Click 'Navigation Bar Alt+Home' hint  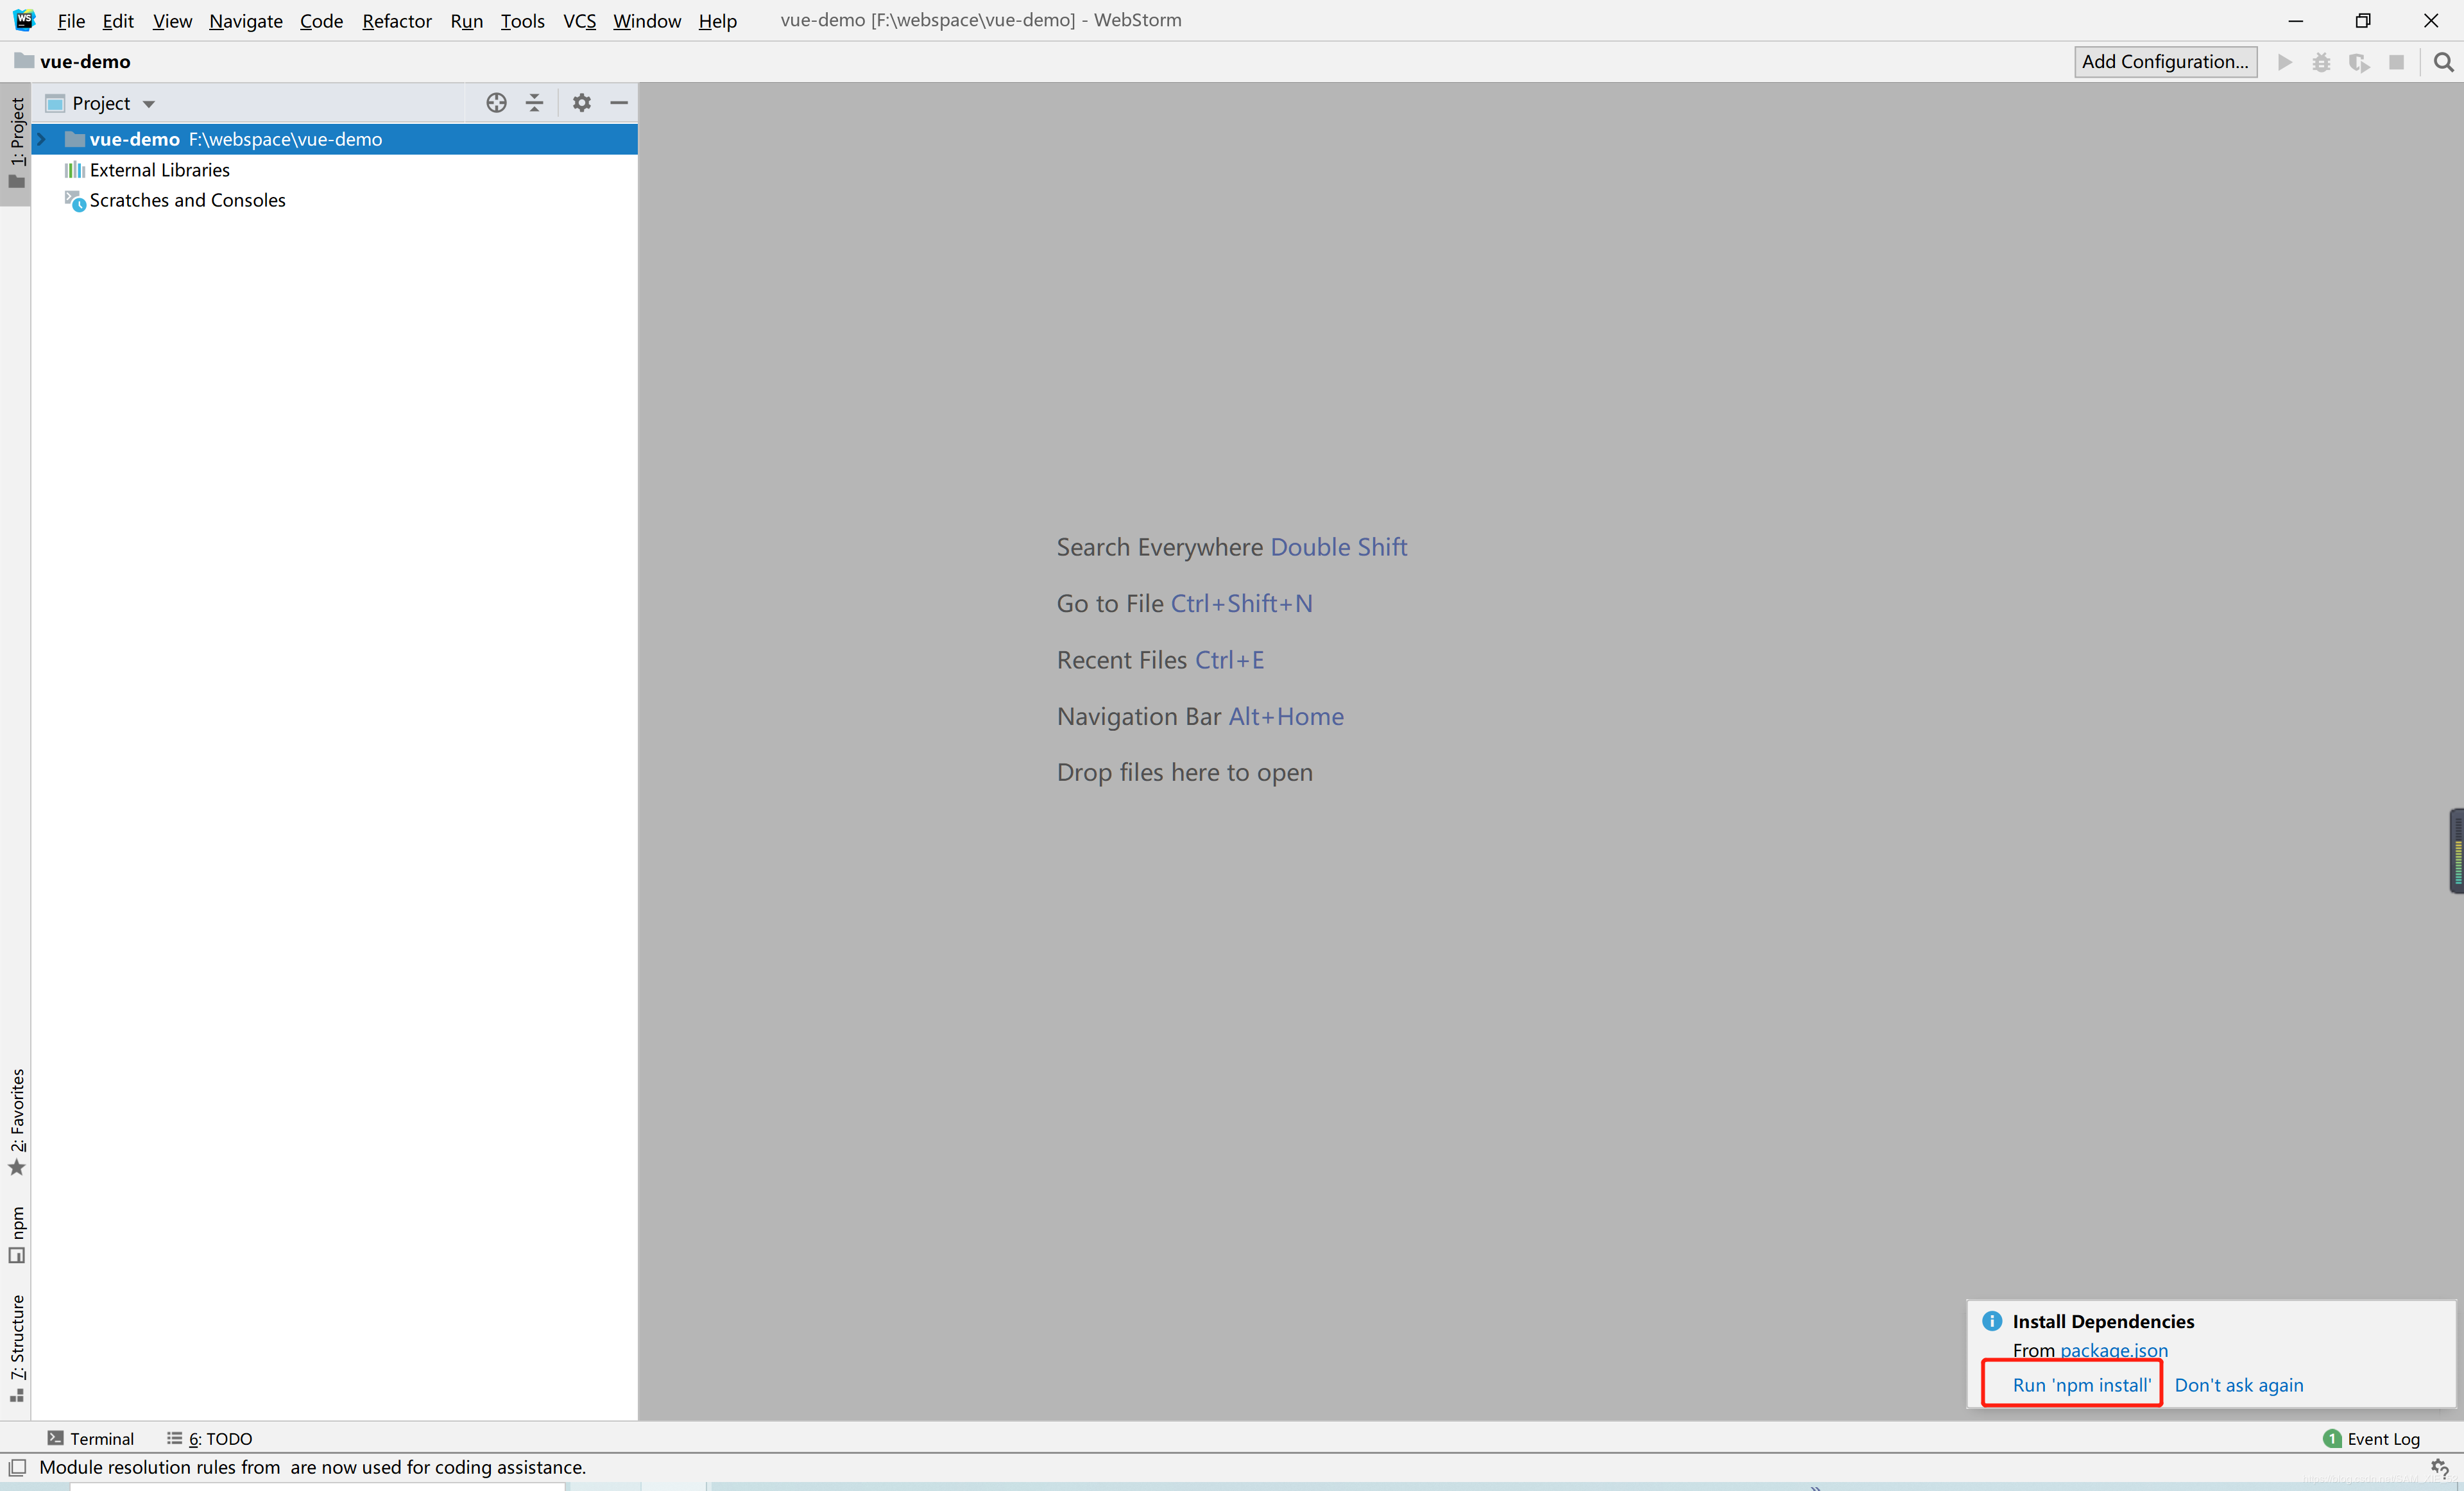(1200, 717)
